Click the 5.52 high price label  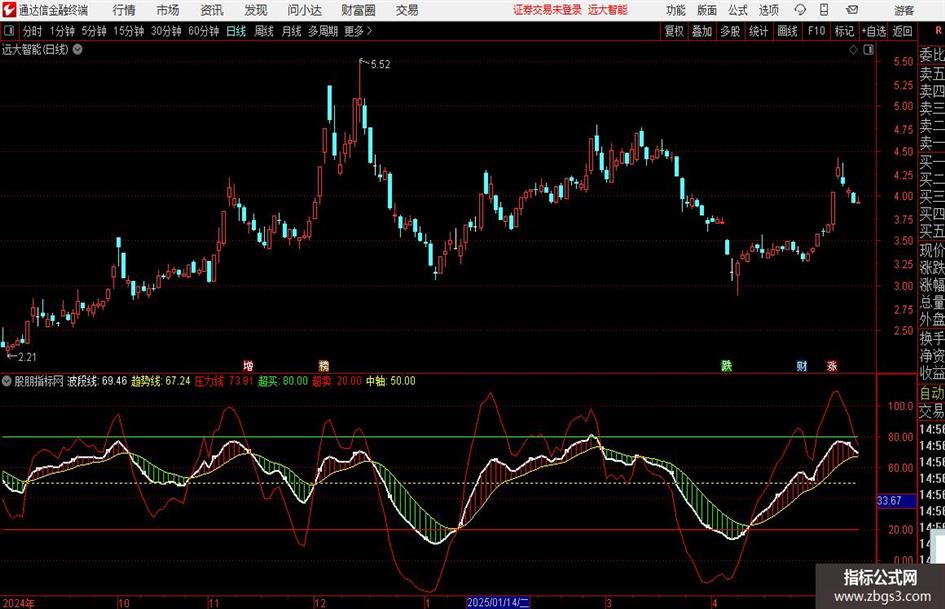pos(380,65)
